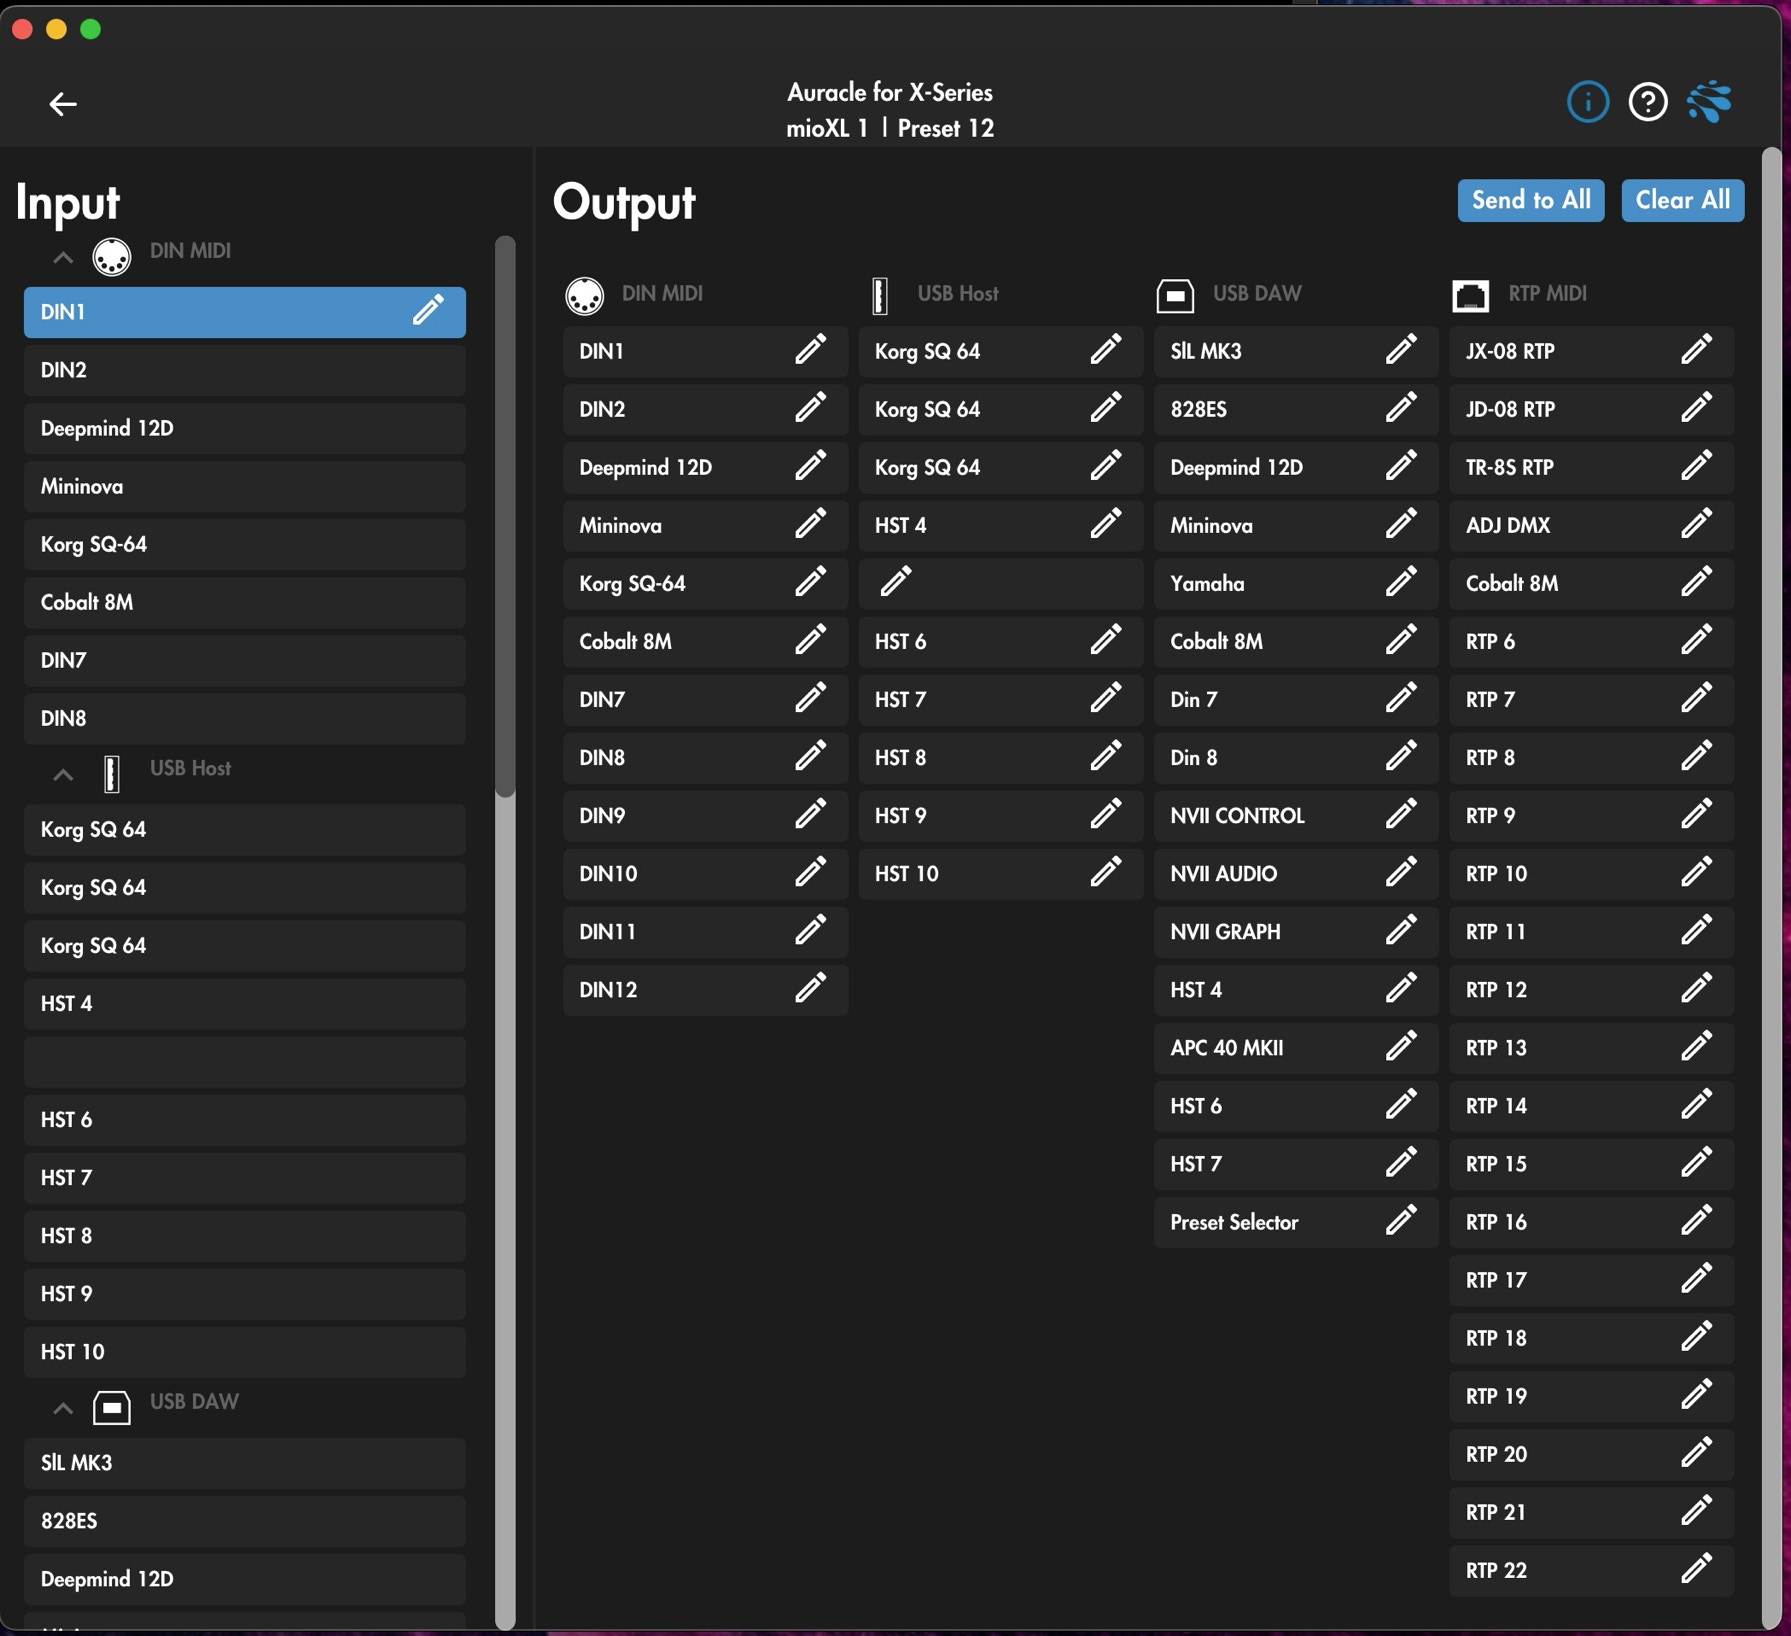This screenshot has height=1636, width=1791.
Task: Select DIN2 in the Input list
Action: point(244,370)
